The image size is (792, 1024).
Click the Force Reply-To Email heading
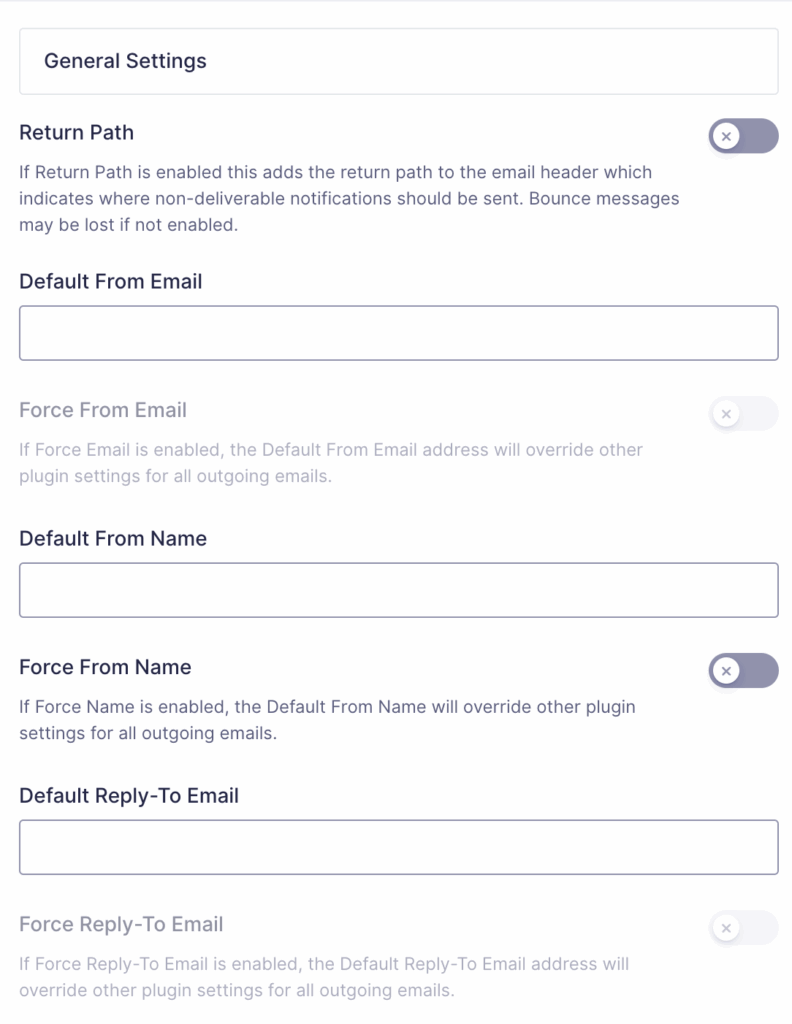(x=121, y=925)
